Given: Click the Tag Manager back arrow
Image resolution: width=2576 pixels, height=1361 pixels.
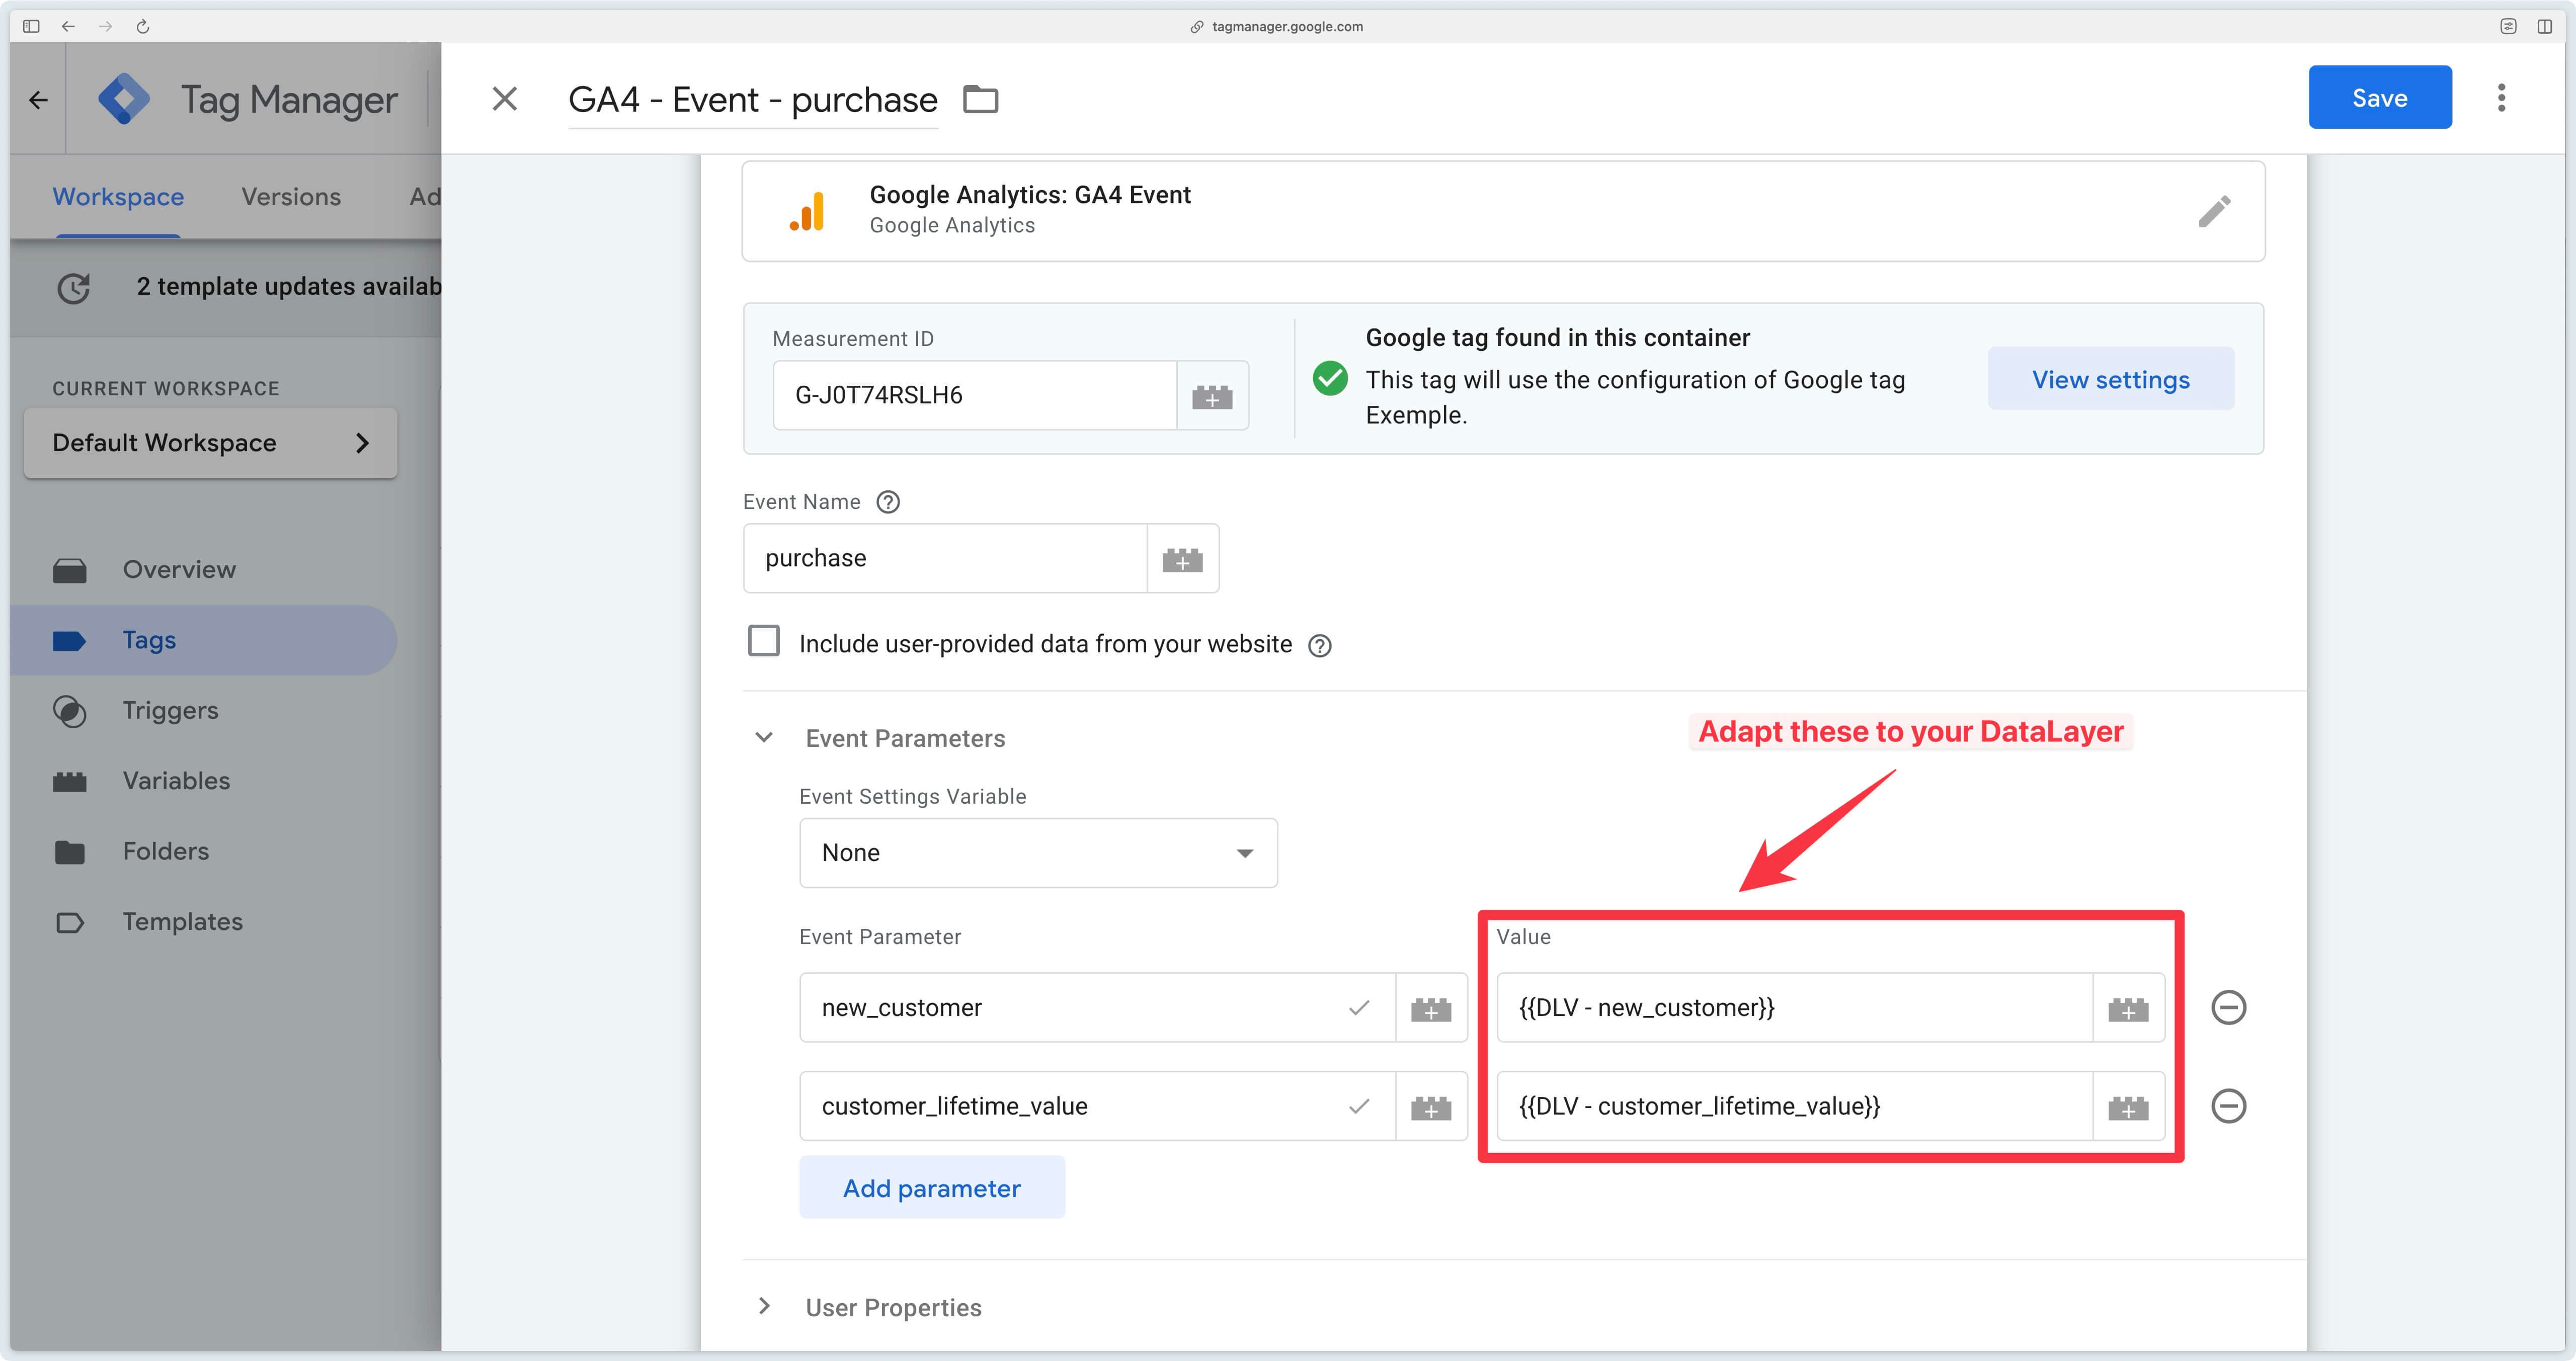Looking at the screenshot, I should [x=38, y=99].
